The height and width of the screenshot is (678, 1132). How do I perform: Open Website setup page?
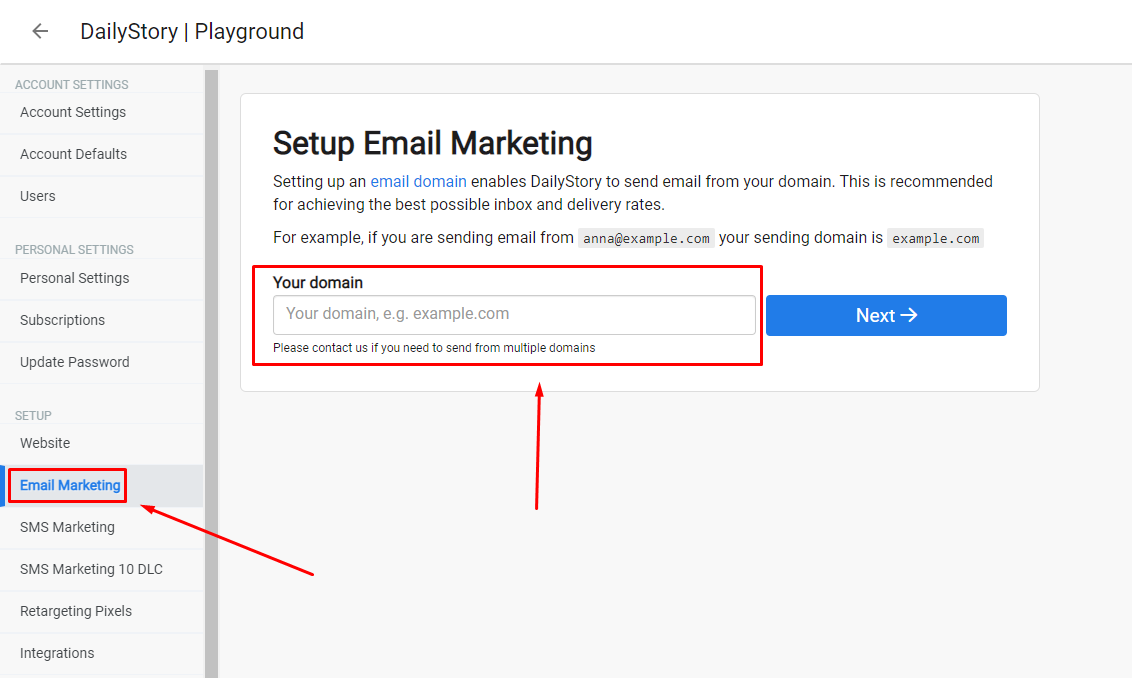(x=102, y=443)
